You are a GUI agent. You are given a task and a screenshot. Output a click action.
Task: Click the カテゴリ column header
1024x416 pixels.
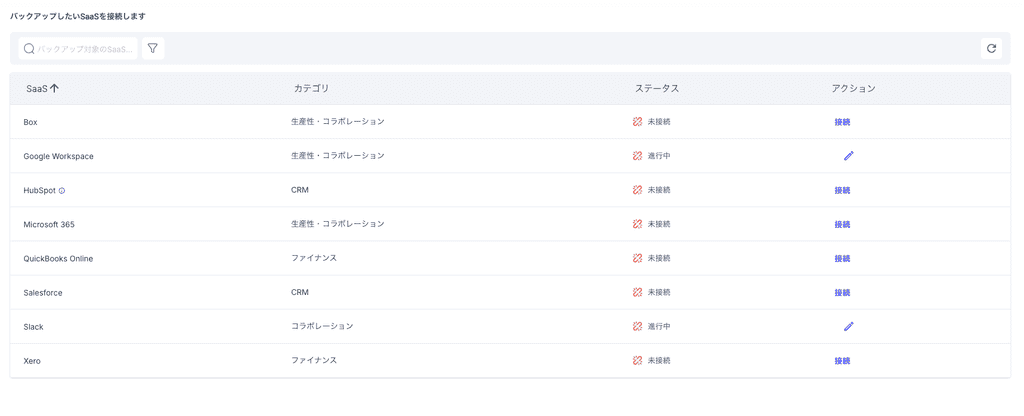(312, 89)
